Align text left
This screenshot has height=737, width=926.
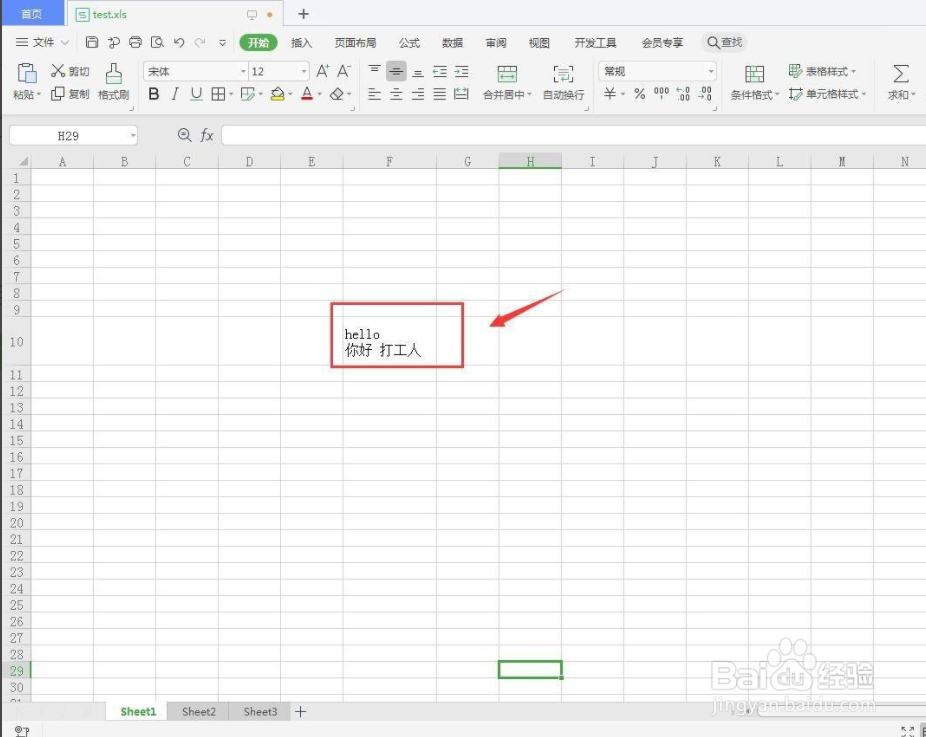pyautogui.click(x=374, y=93)
